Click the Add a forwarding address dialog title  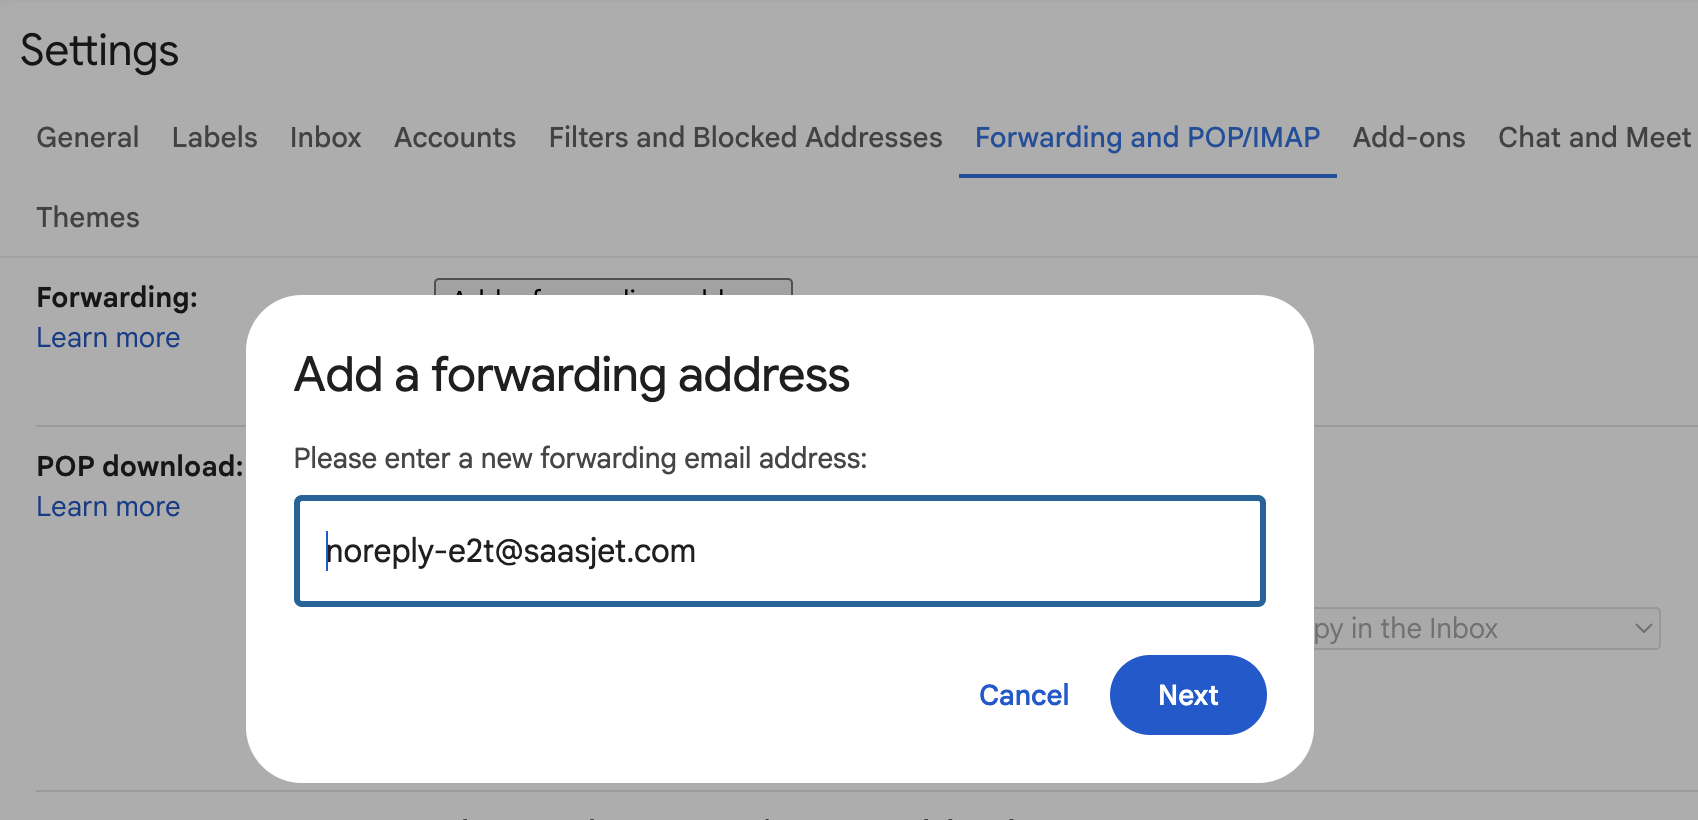click(x=571, y=375)
